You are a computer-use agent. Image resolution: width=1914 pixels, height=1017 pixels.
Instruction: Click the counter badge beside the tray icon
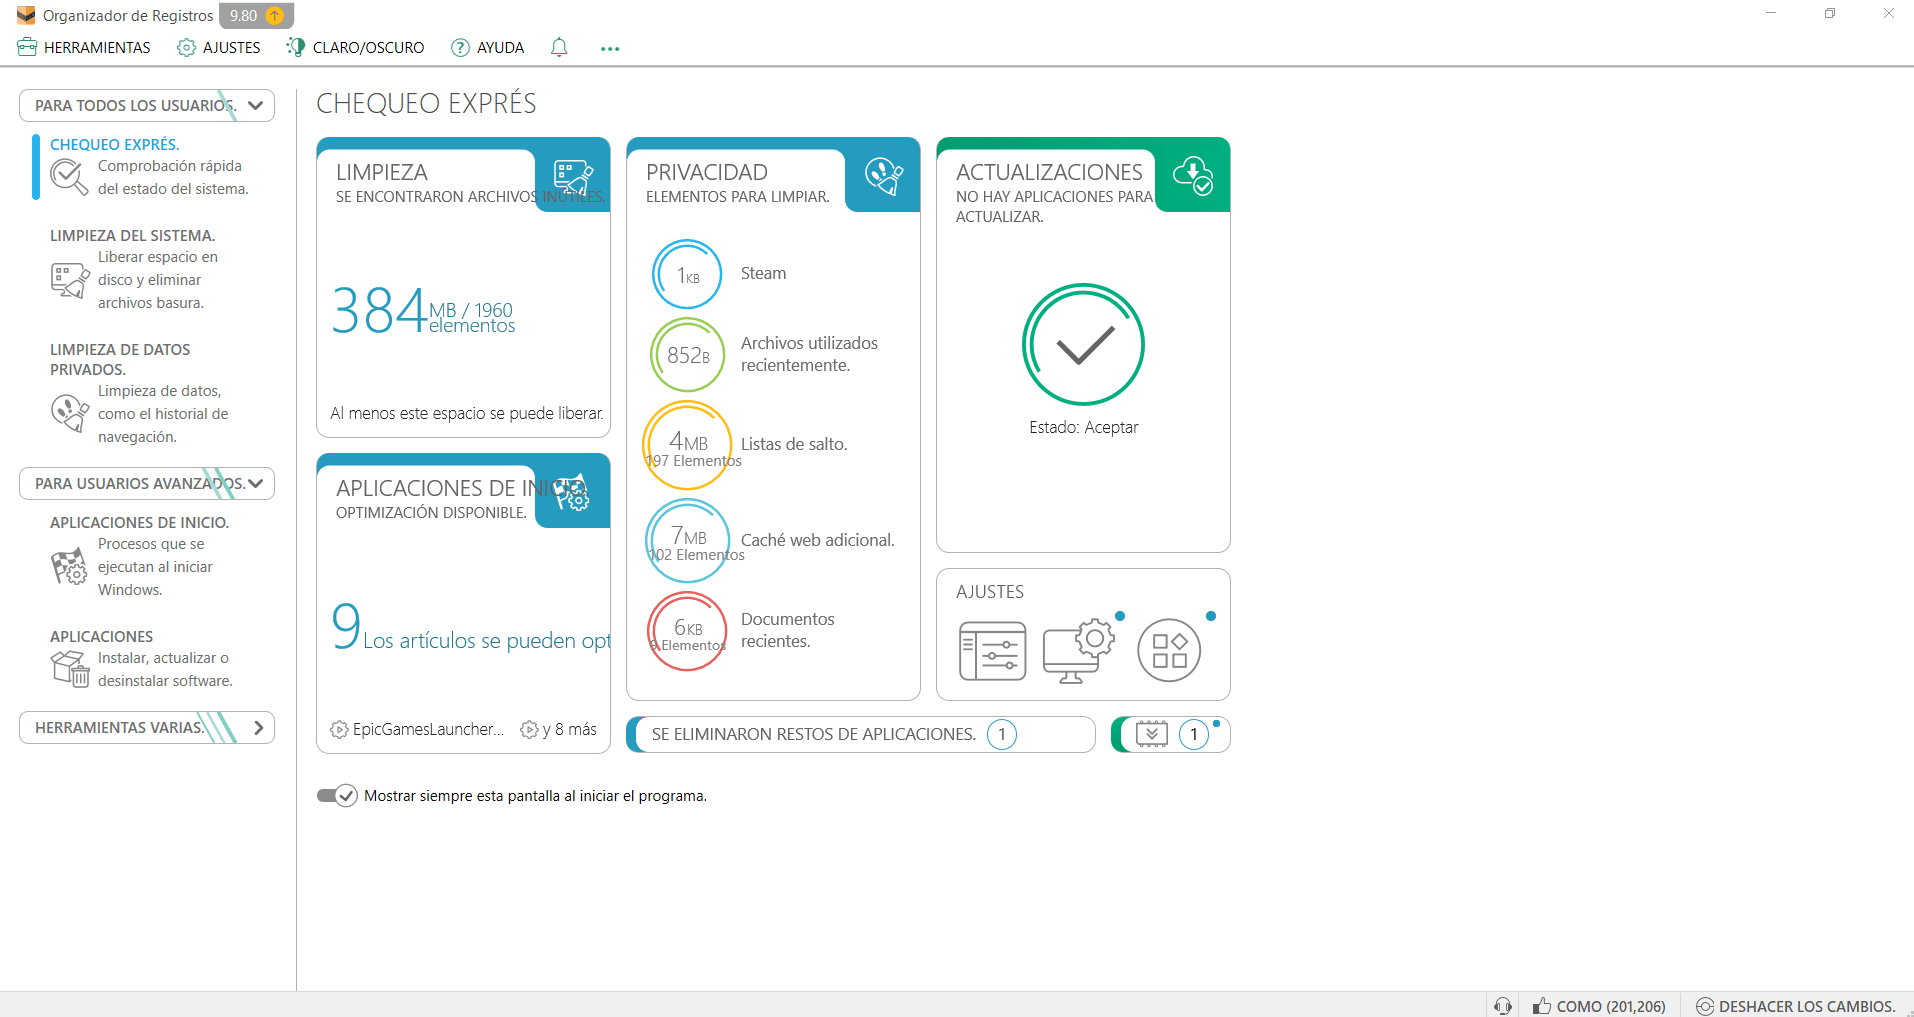coord(1193,734)
